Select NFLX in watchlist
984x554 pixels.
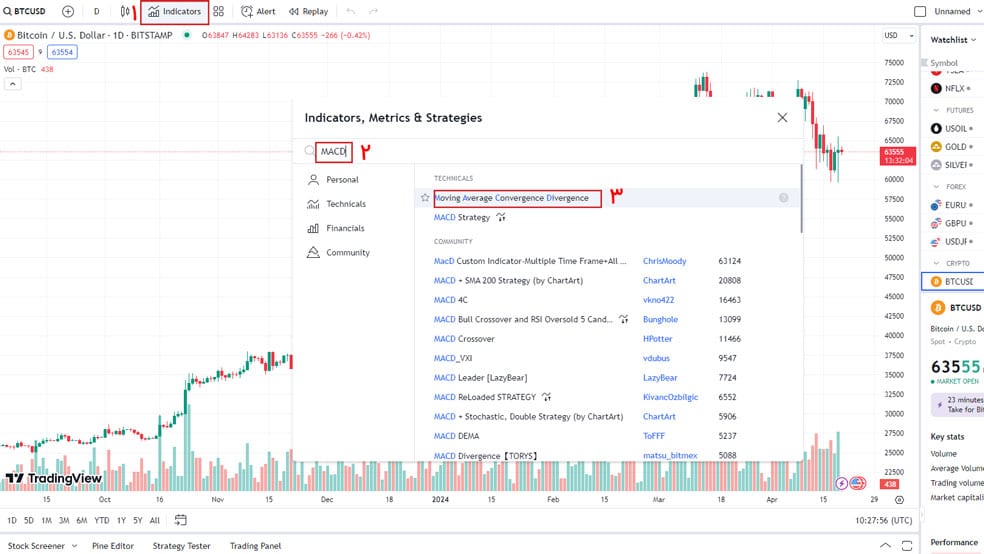click(953, 88)
